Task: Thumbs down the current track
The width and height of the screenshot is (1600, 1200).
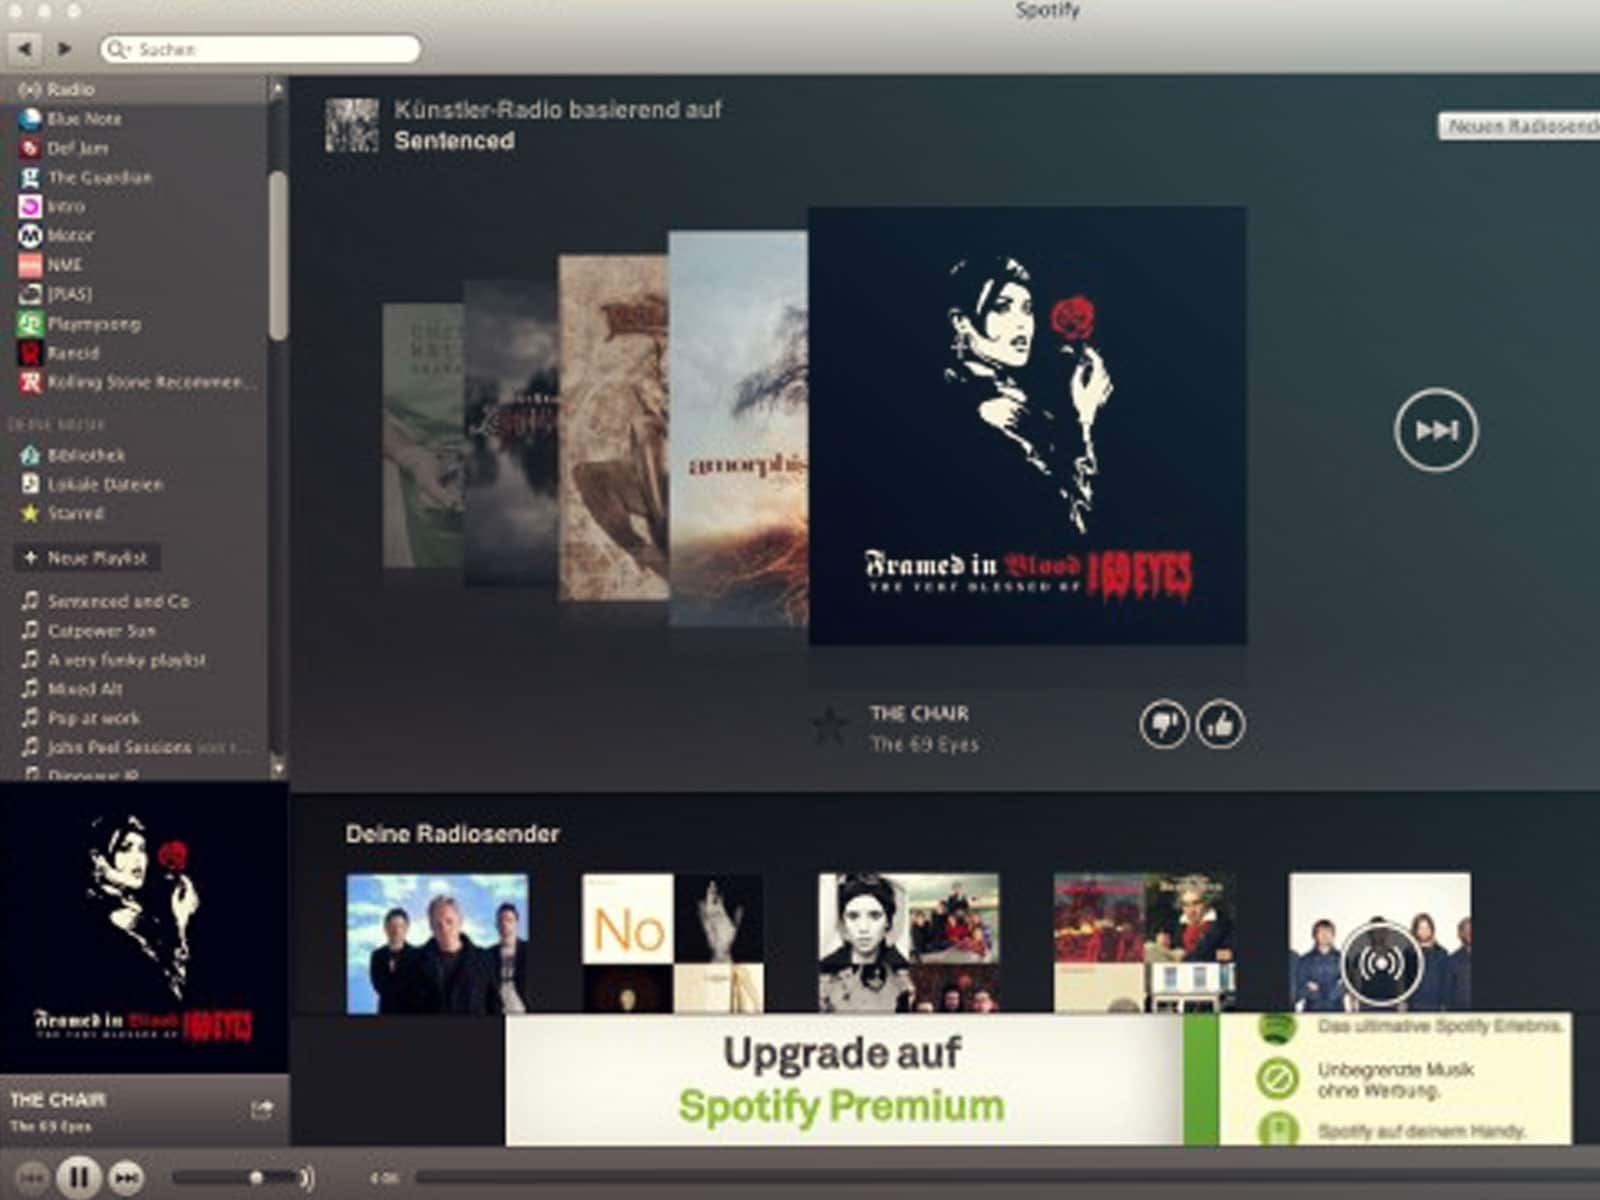Action: 1164,724
